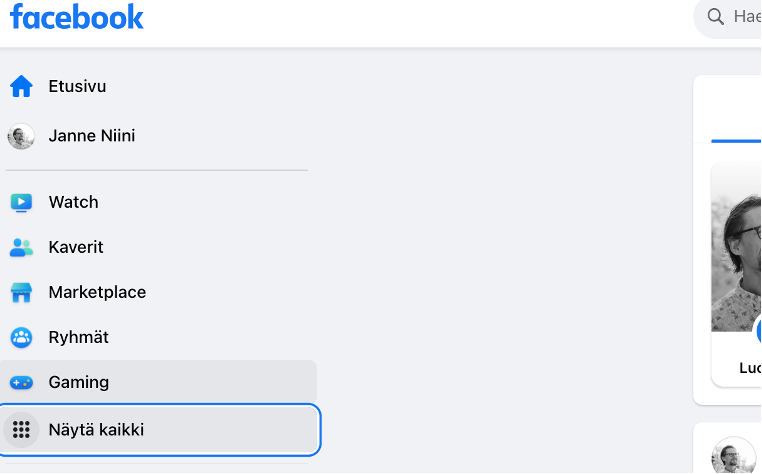Choose the Ryhmät text label
762x474 pixels.
(79, 338)
